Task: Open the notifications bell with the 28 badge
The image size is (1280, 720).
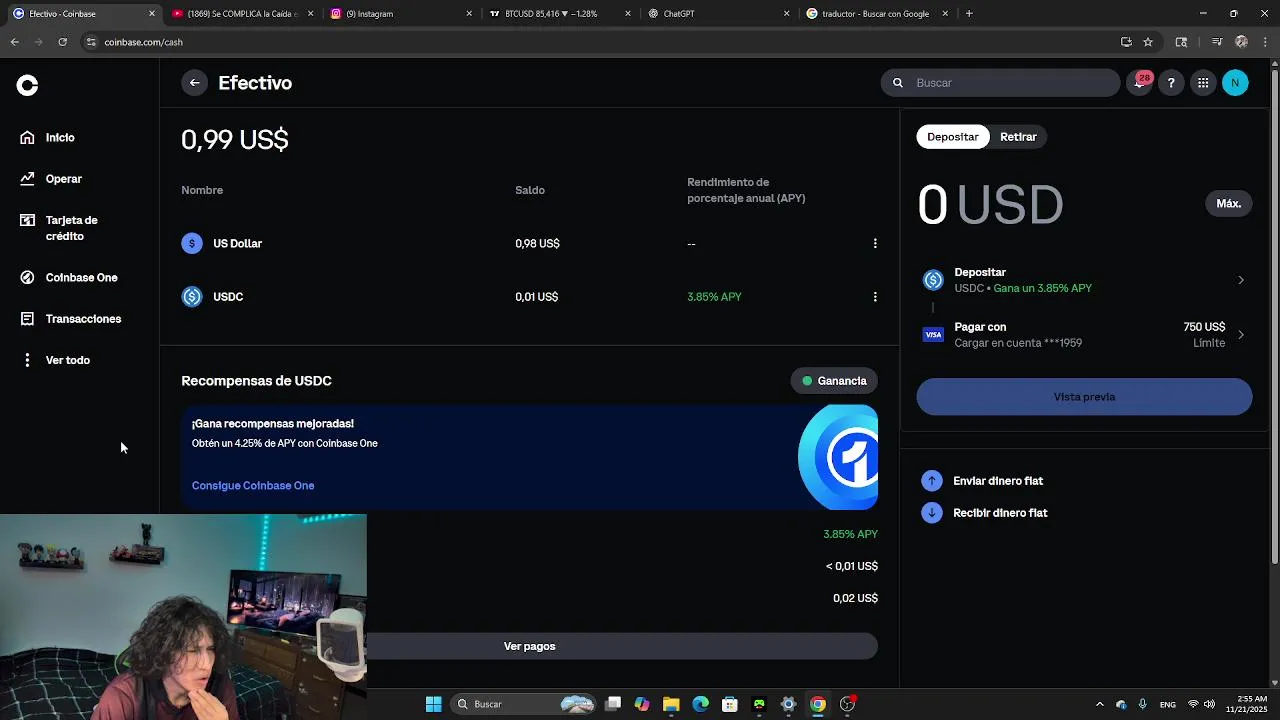Action: point(1139,83)
